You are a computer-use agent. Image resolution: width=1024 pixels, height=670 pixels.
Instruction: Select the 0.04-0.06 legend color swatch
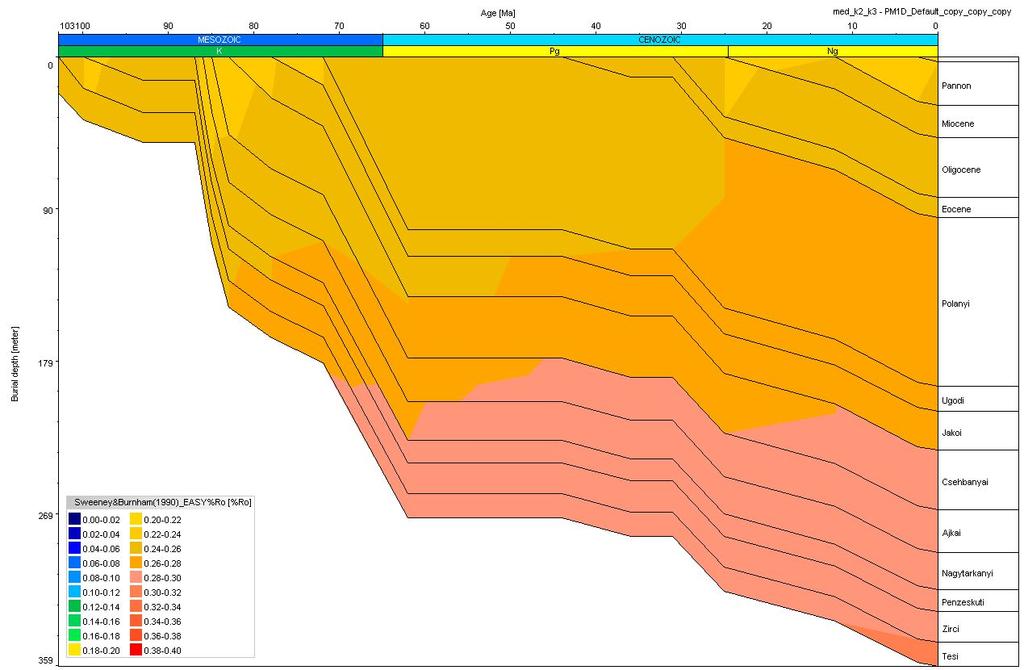coord(74,549)
